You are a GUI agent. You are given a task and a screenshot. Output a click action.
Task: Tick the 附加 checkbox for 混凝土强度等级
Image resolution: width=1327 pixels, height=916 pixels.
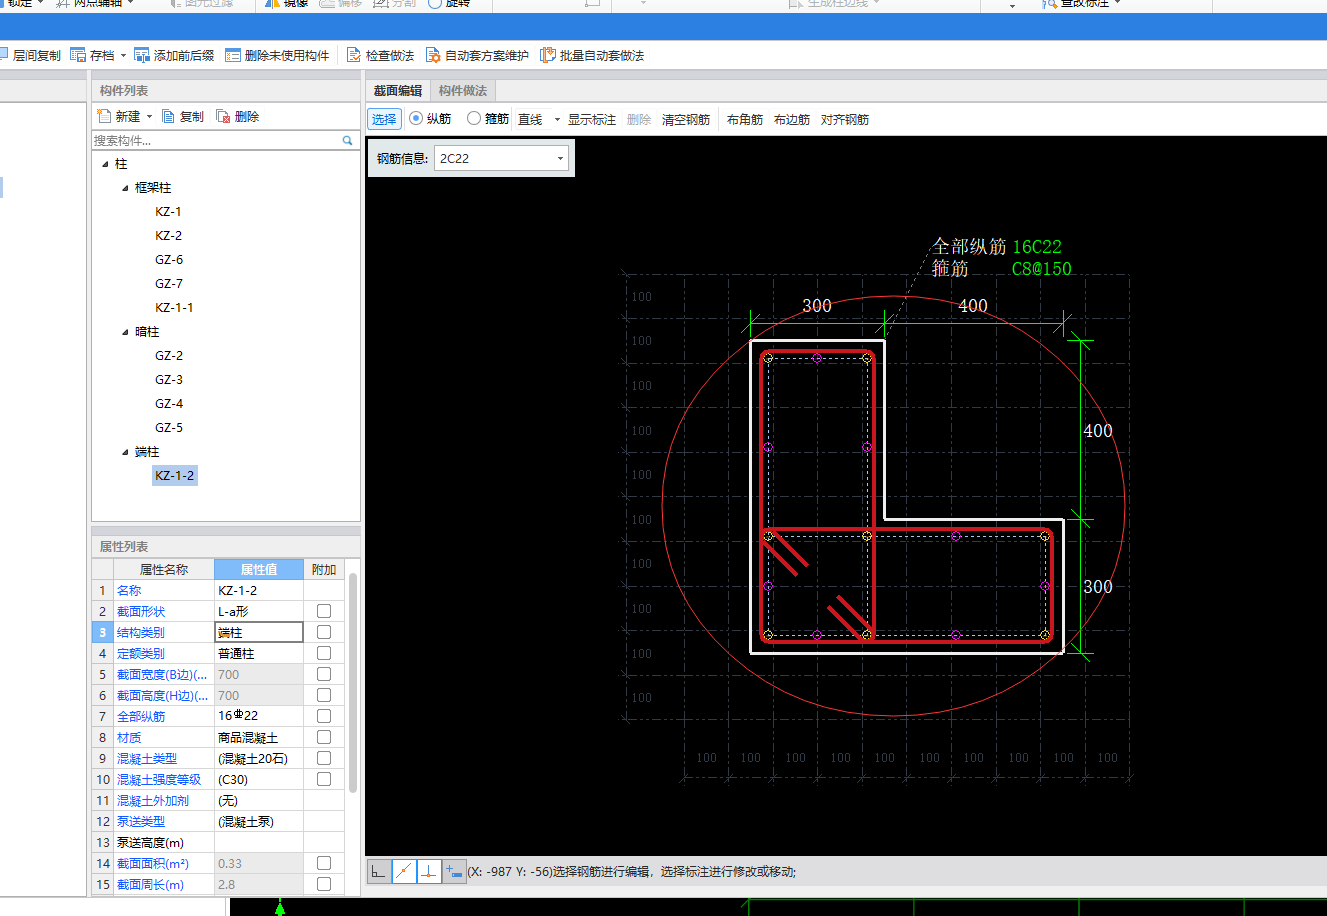tap(324, 779)
